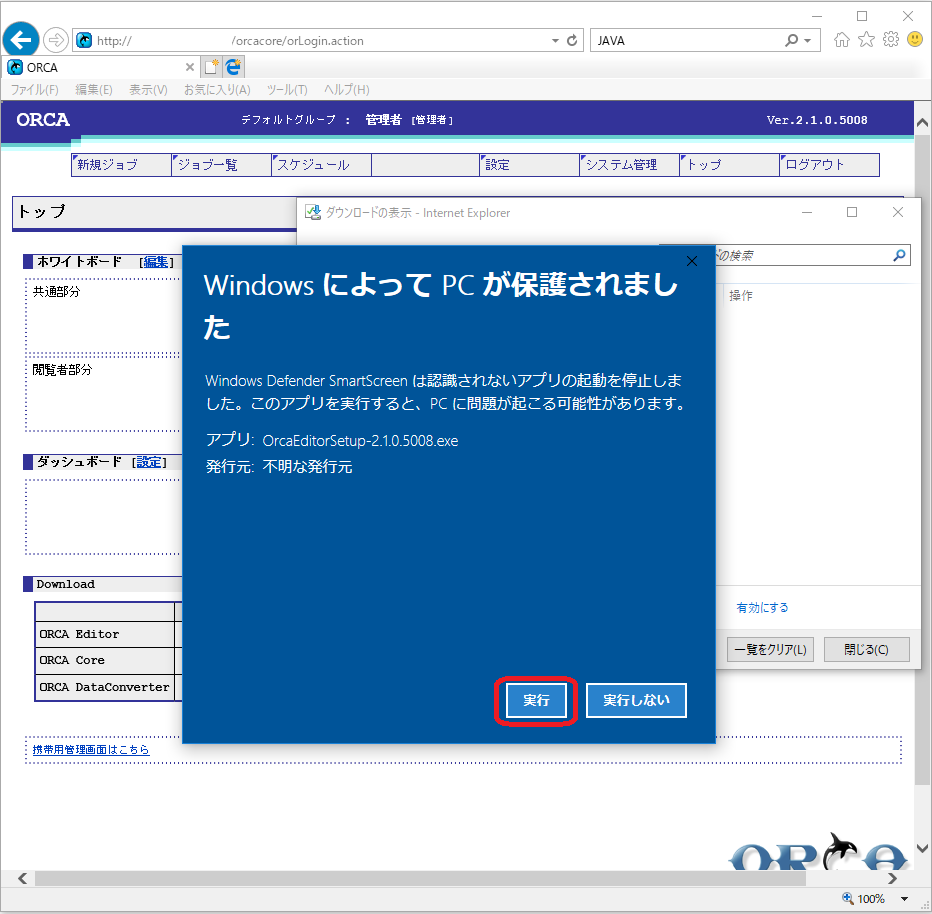
Task: Close the ORCA browser tab
Action: click(190, 67)
